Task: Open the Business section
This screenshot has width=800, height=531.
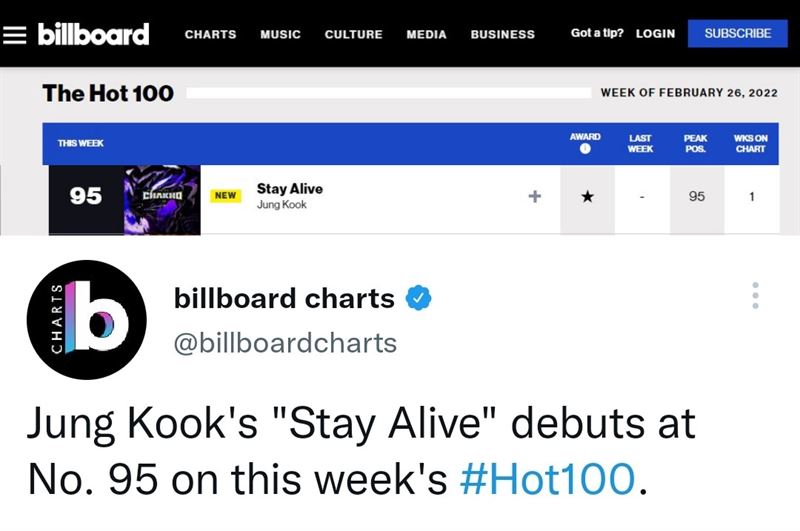Action: pos(502,34)
